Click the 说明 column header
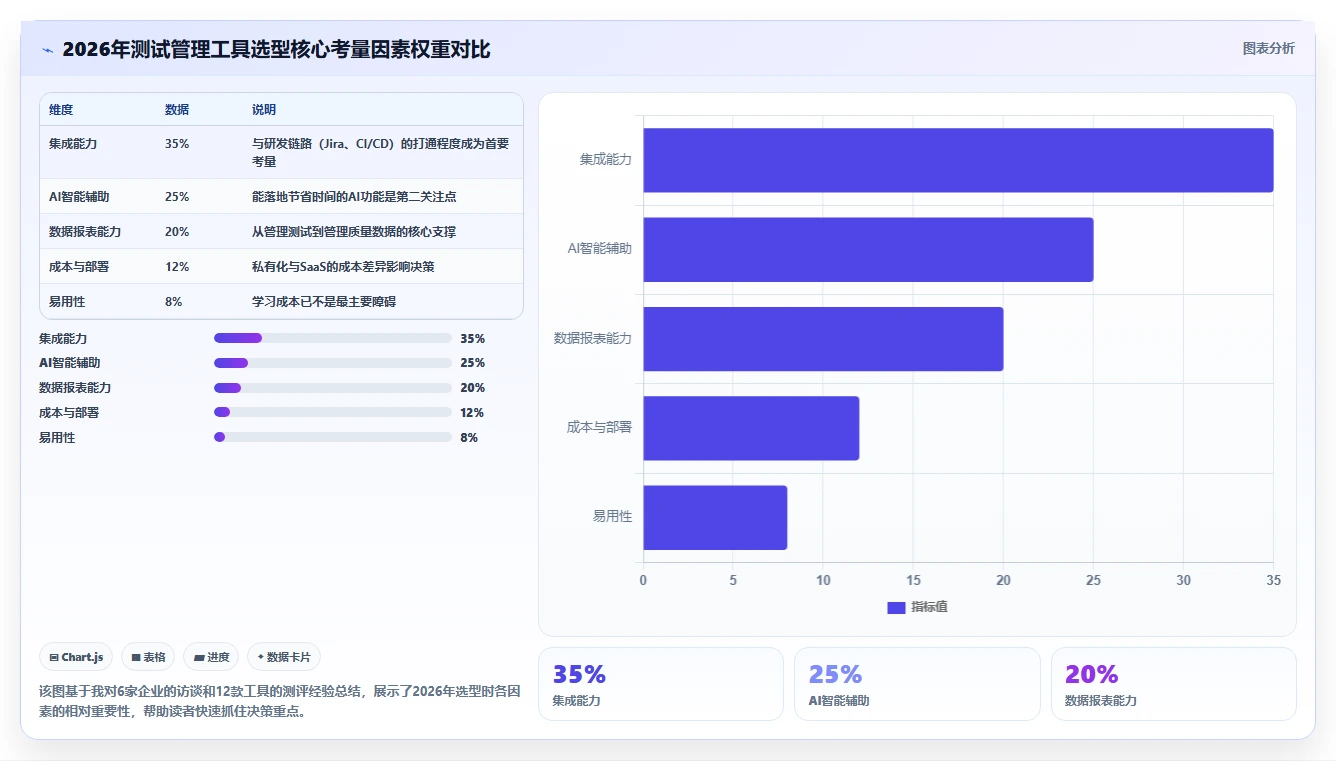The image size is (1336, 761). 264,110
